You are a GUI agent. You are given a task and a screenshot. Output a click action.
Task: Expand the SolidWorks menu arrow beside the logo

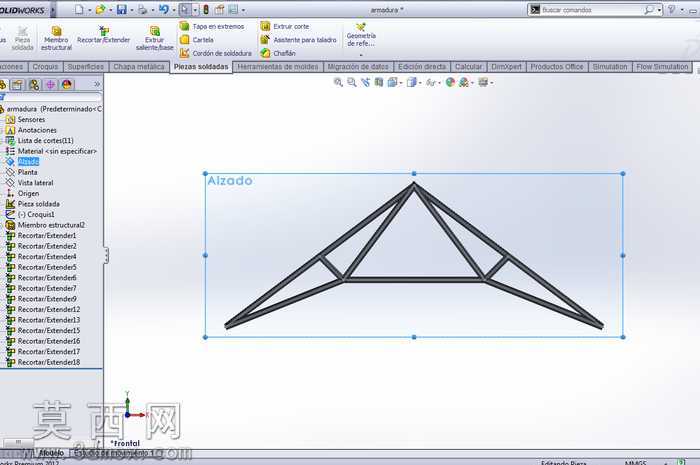(x=53, y=9)
